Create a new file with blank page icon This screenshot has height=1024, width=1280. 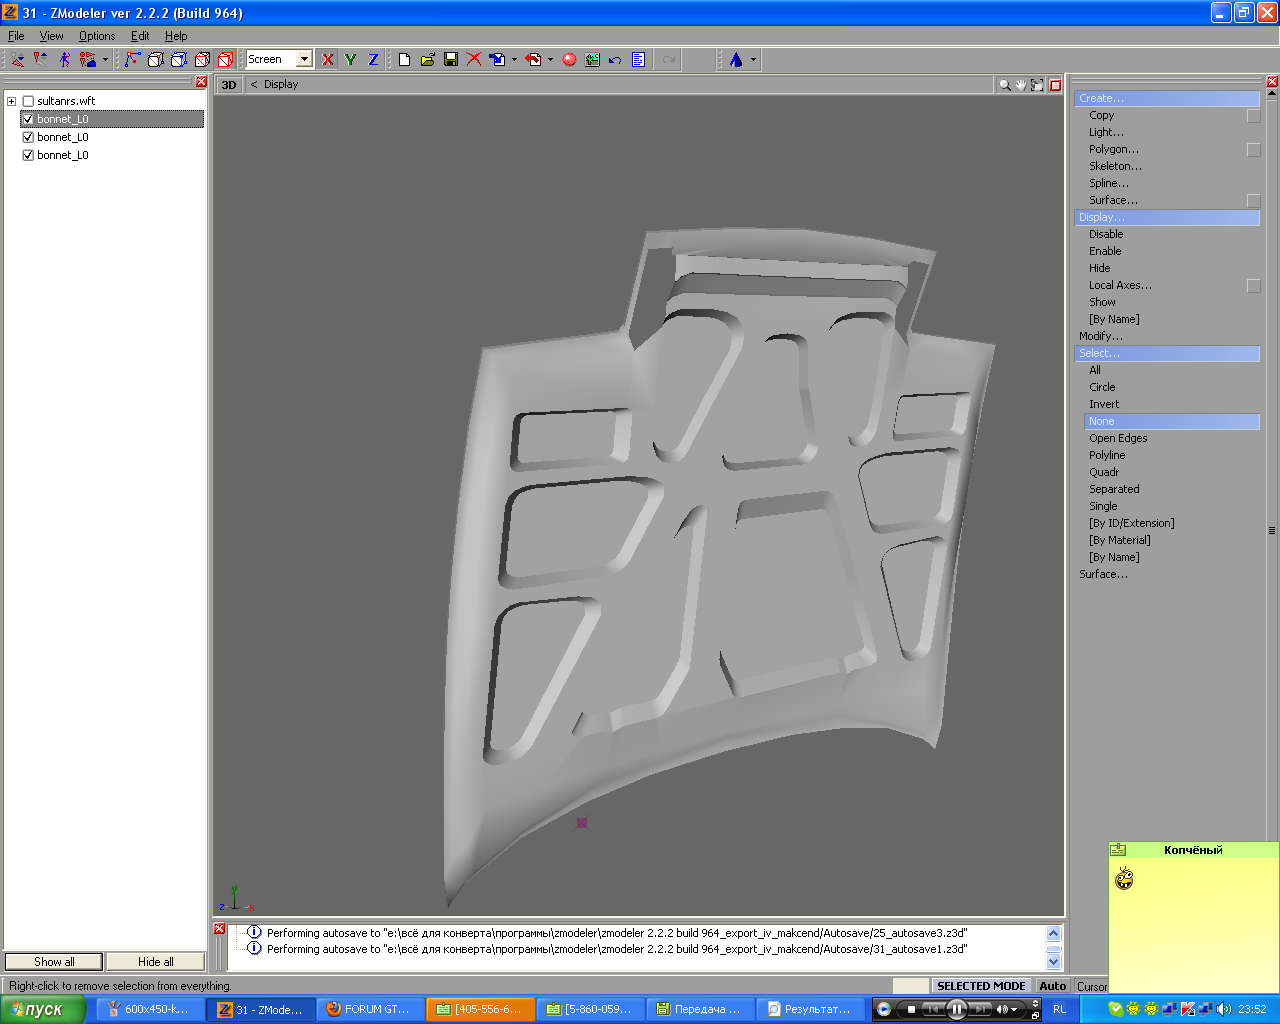(x=404, y=60)
